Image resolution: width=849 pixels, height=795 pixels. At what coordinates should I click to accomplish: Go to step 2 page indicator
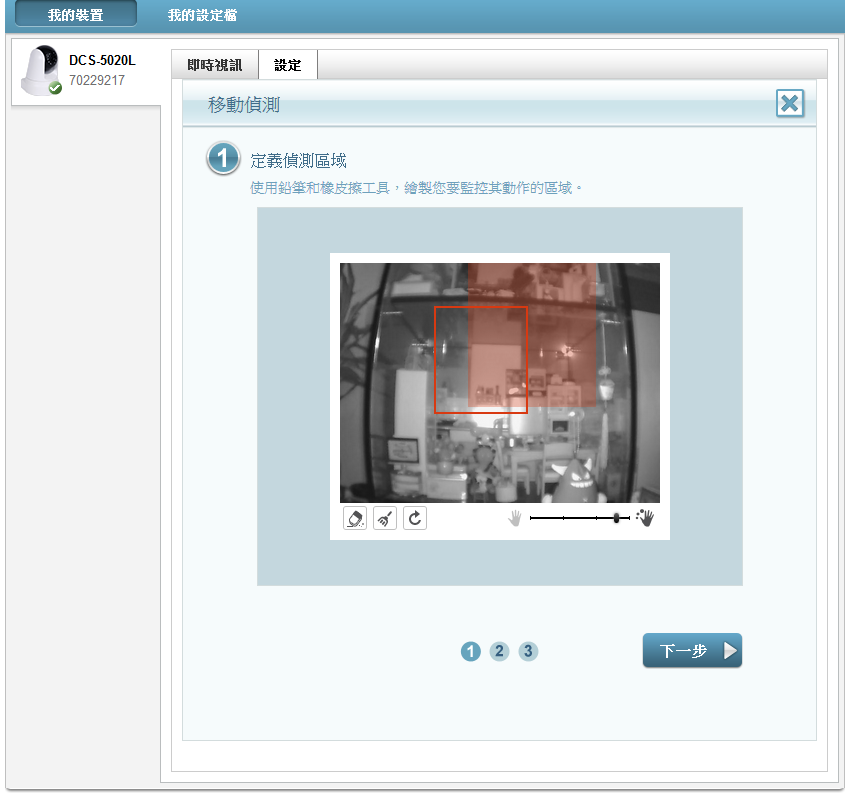499,651
